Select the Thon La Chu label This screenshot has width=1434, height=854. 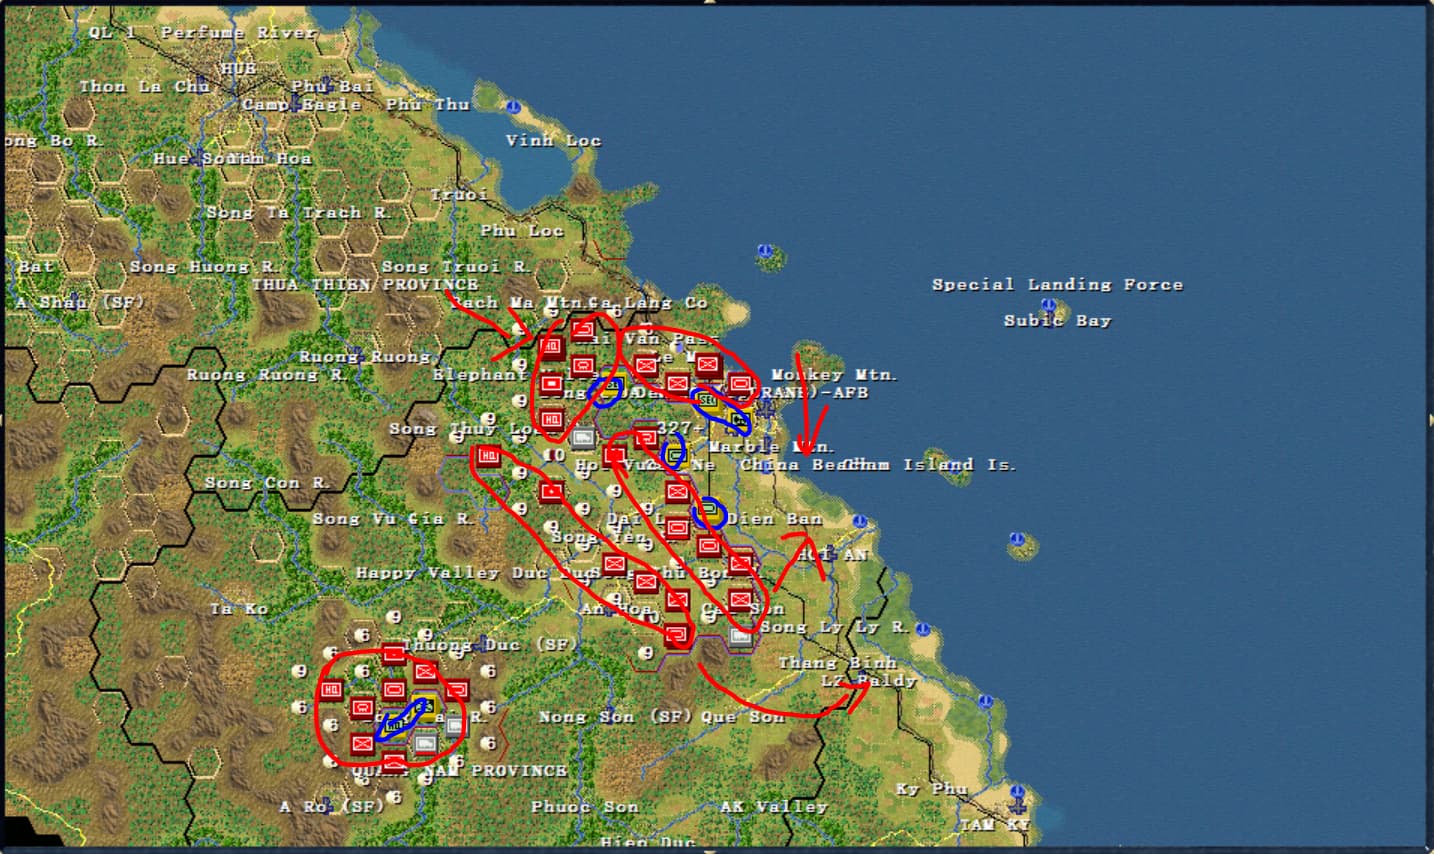pos(144,87)
